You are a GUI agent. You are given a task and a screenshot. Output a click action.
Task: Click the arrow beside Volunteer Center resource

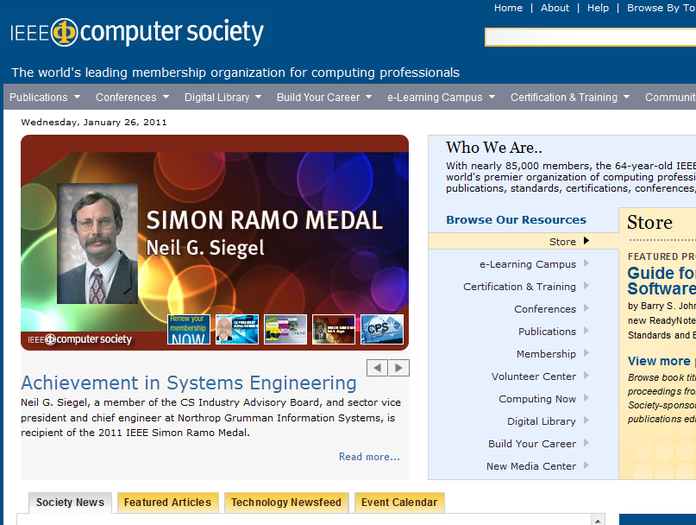click(x=586, y=376)
